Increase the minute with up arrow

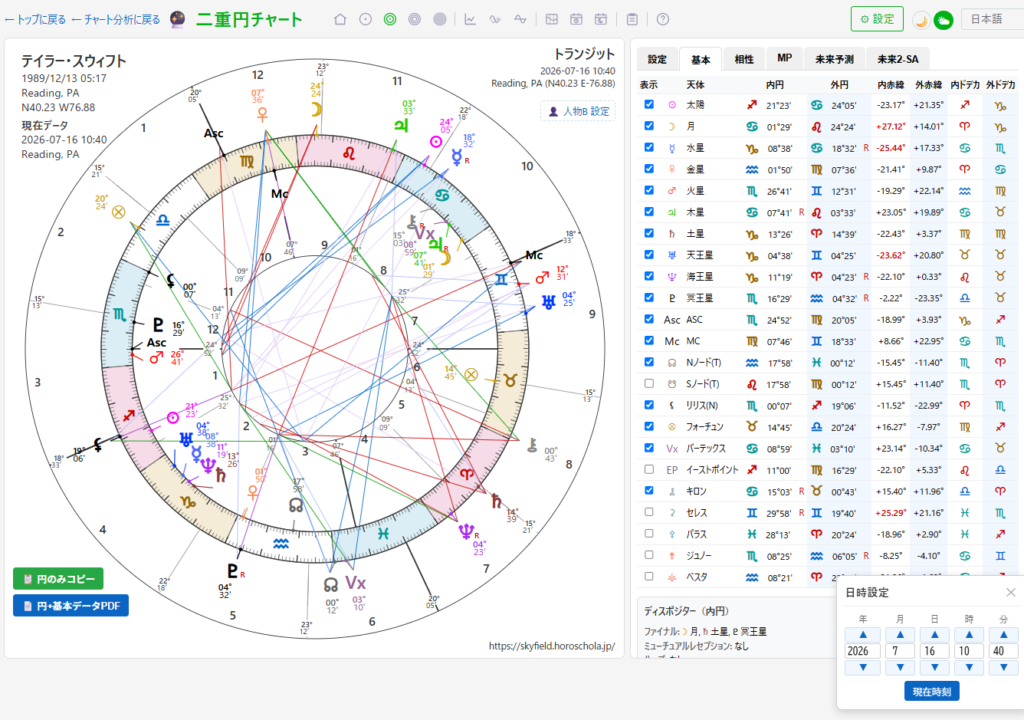coord(1004,634)
